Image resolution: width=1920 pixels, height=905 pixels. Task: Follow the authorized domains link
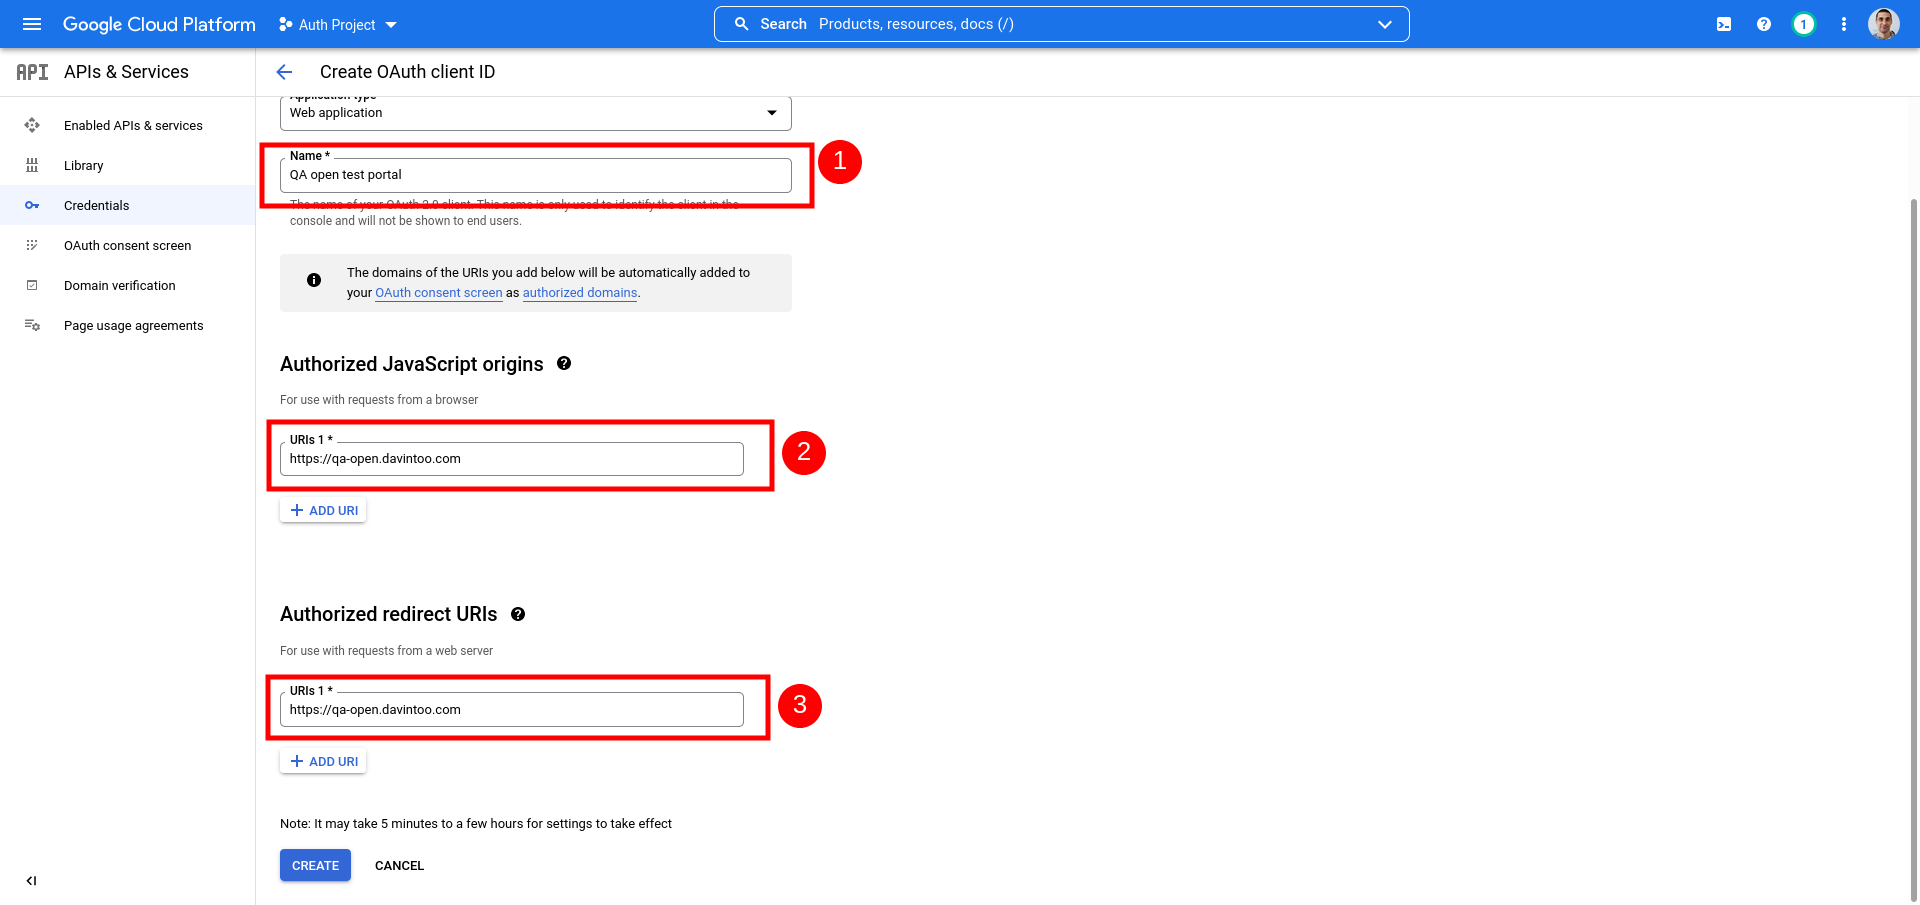(x=580, y=293)
